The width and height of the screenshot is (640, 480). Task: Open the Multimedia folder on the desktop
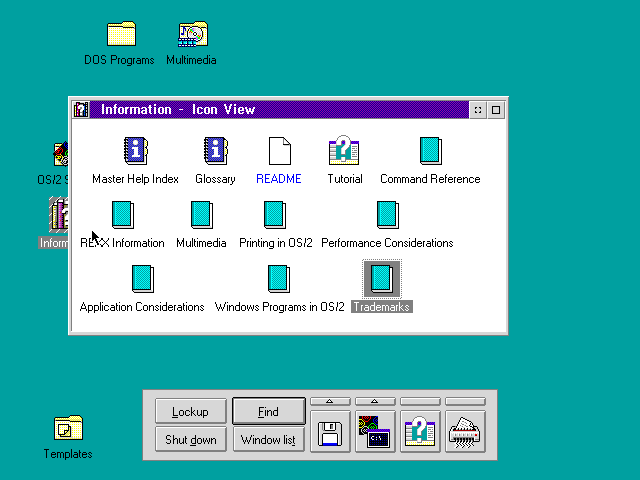click(x=193, y=34)
